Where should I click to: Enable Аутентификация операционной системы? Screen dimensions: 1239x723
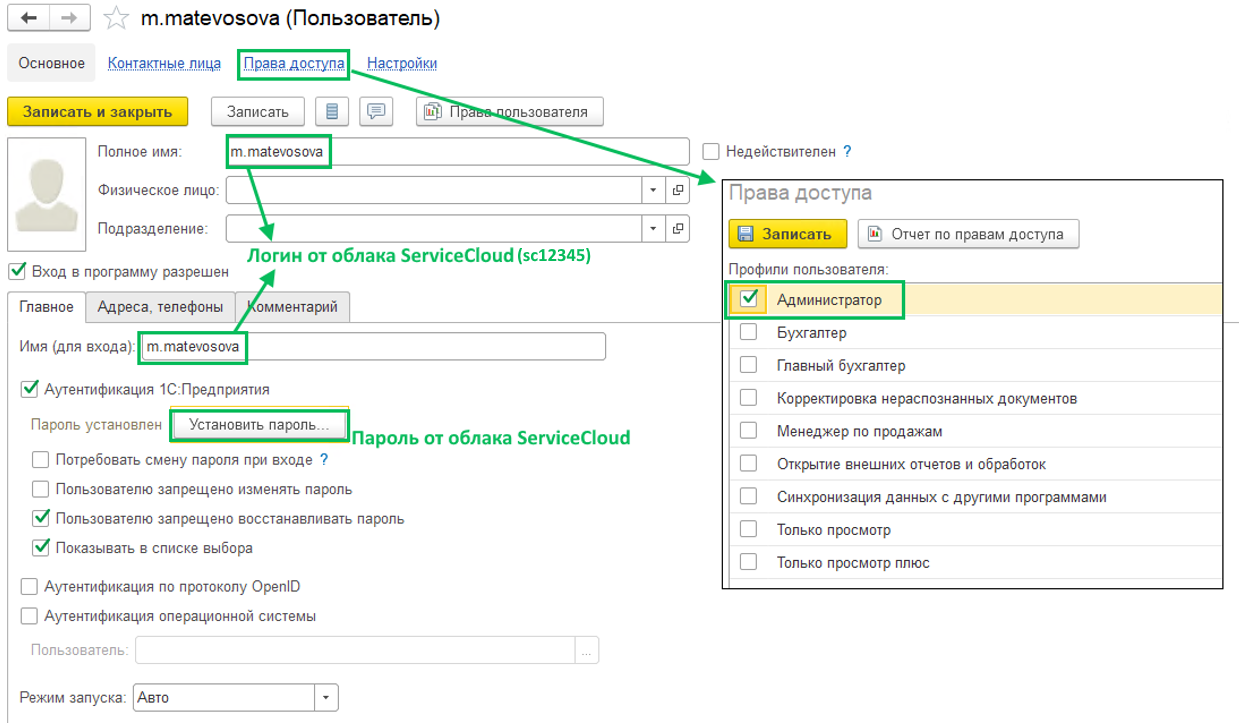pyautogui.click(x=29, y=616)
